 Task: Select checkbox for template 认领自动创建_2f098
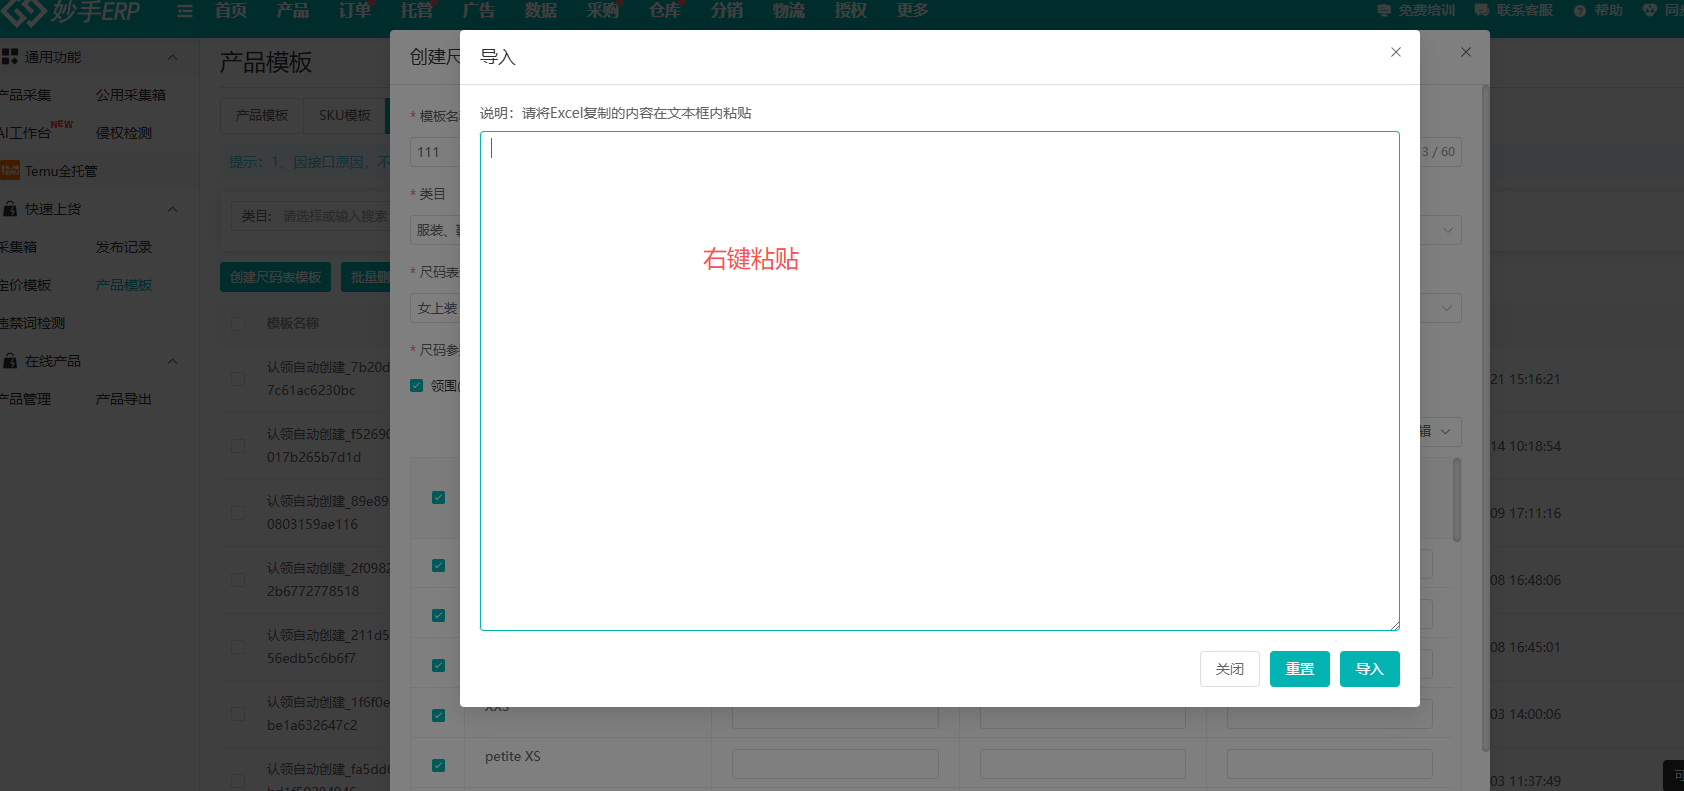238,580
